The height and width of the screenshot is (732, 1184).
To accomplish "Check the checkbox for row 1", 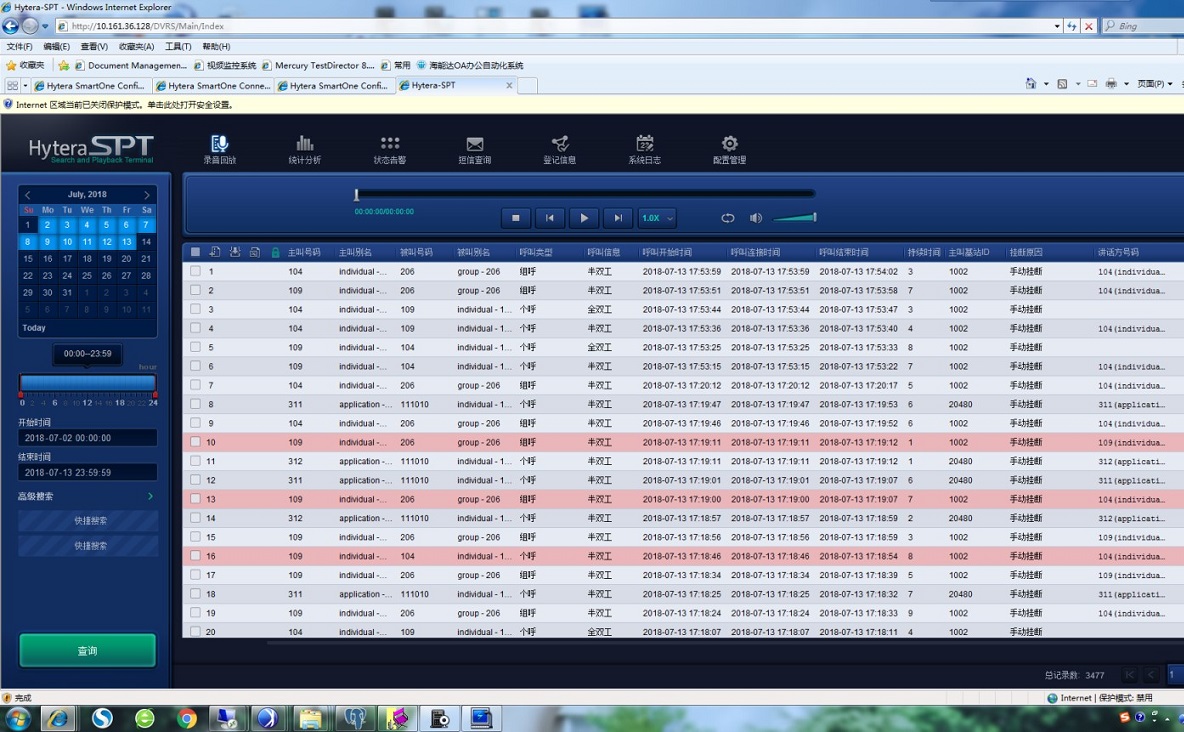I will (196, 271).
